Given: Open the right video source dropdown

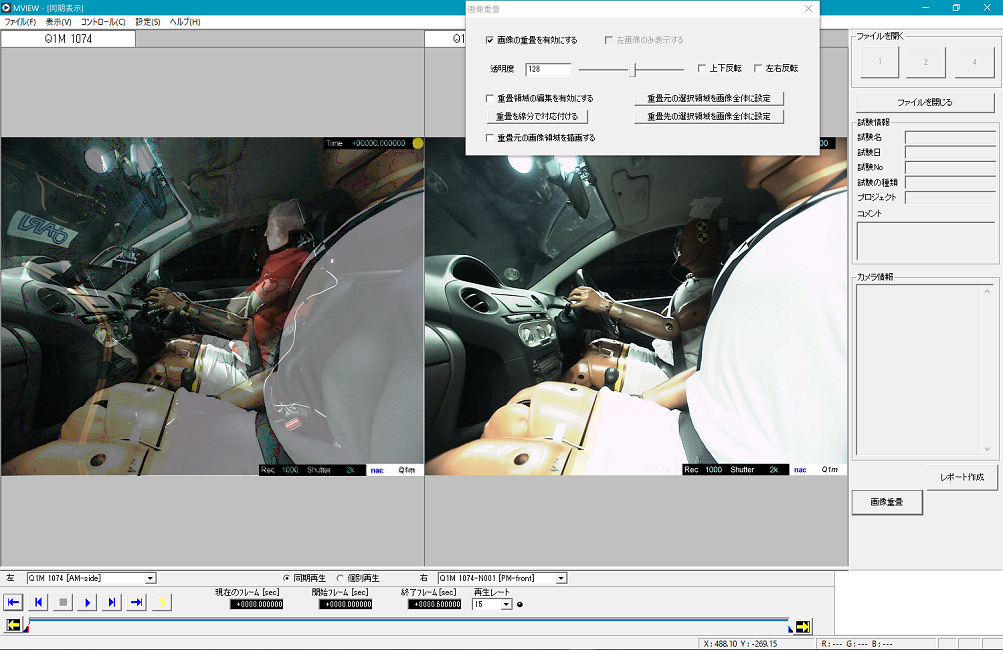Looking at the screenshot, I should (561, 578).
